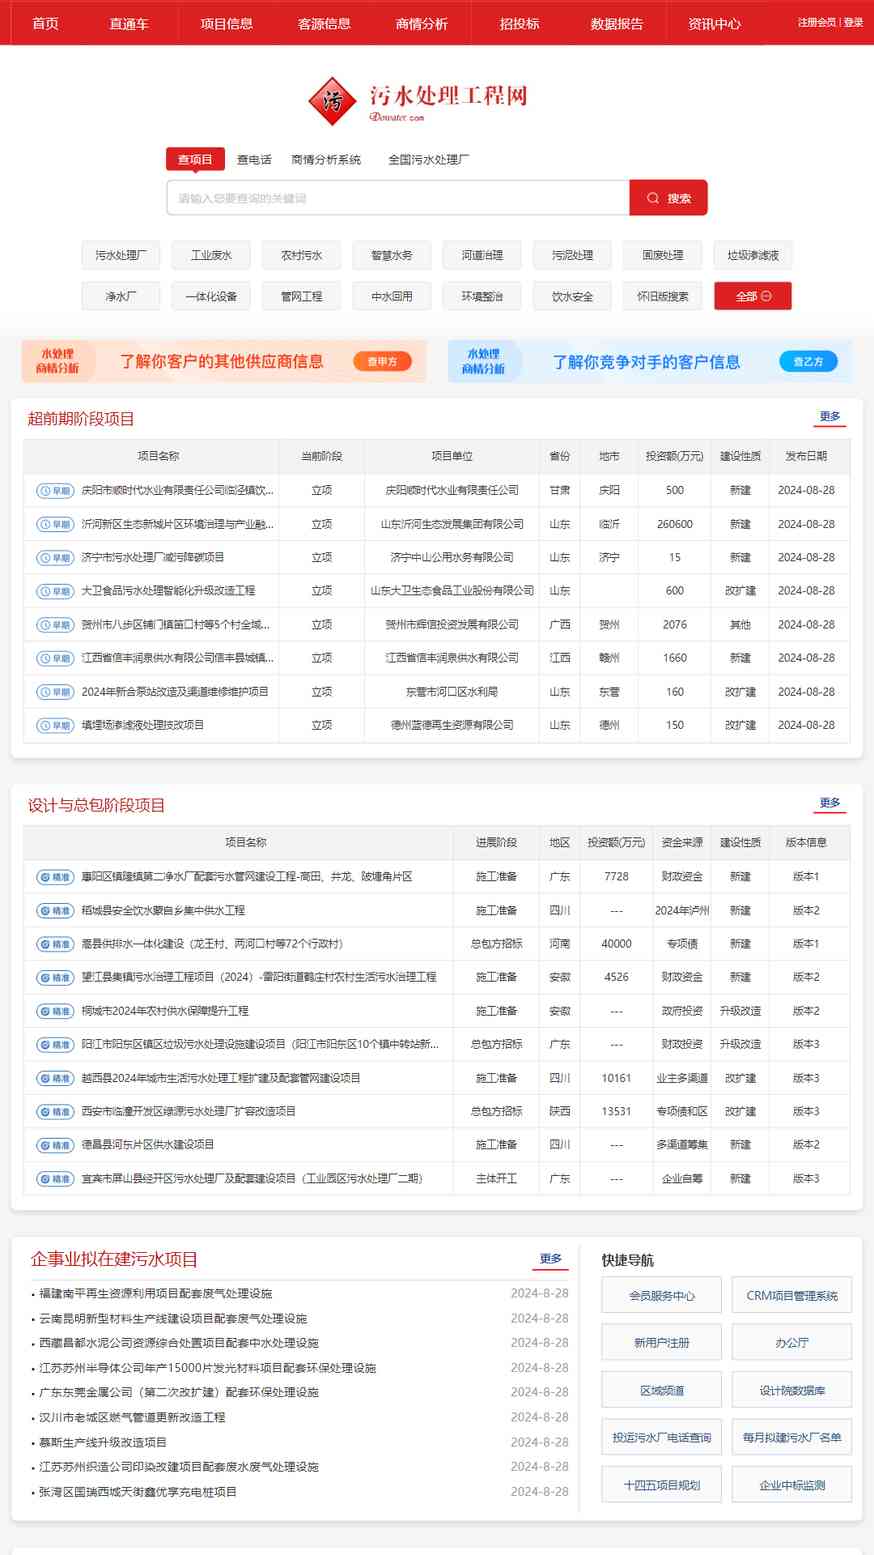Image resolution: width=874 pixels, height=1555 pixels.
Task: Open 首页 in the top navigation
Action: tap(45, 23)
